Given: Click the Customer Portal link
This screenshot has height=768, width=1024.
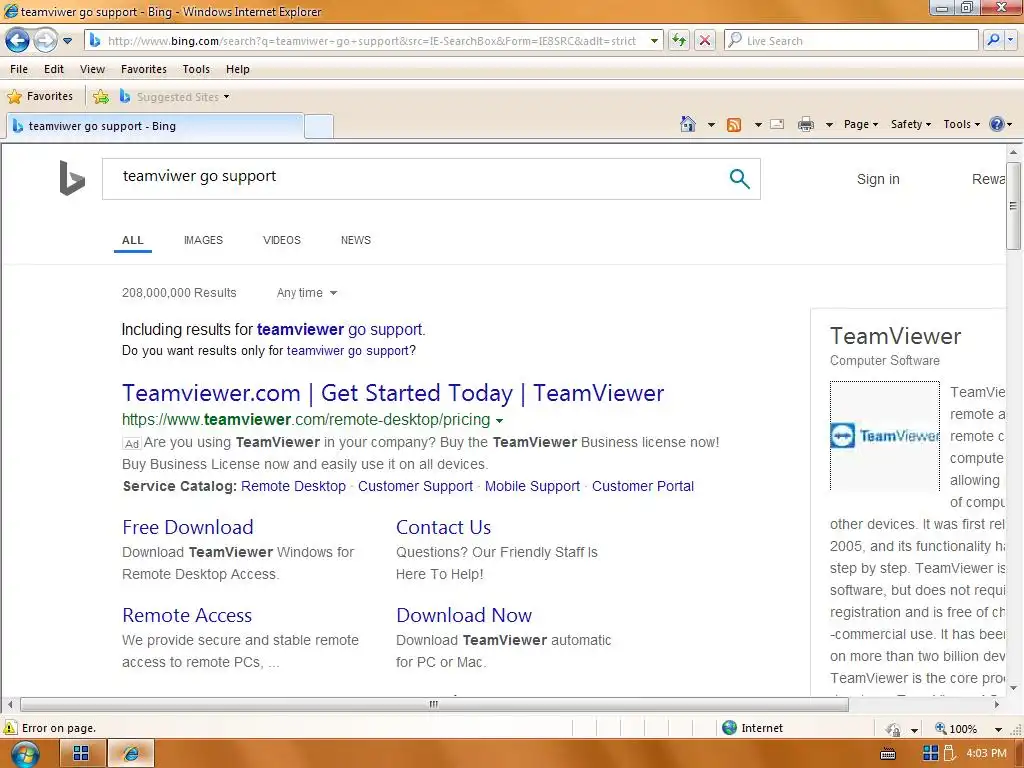Looking at the screenshot, I should (643, 486).
